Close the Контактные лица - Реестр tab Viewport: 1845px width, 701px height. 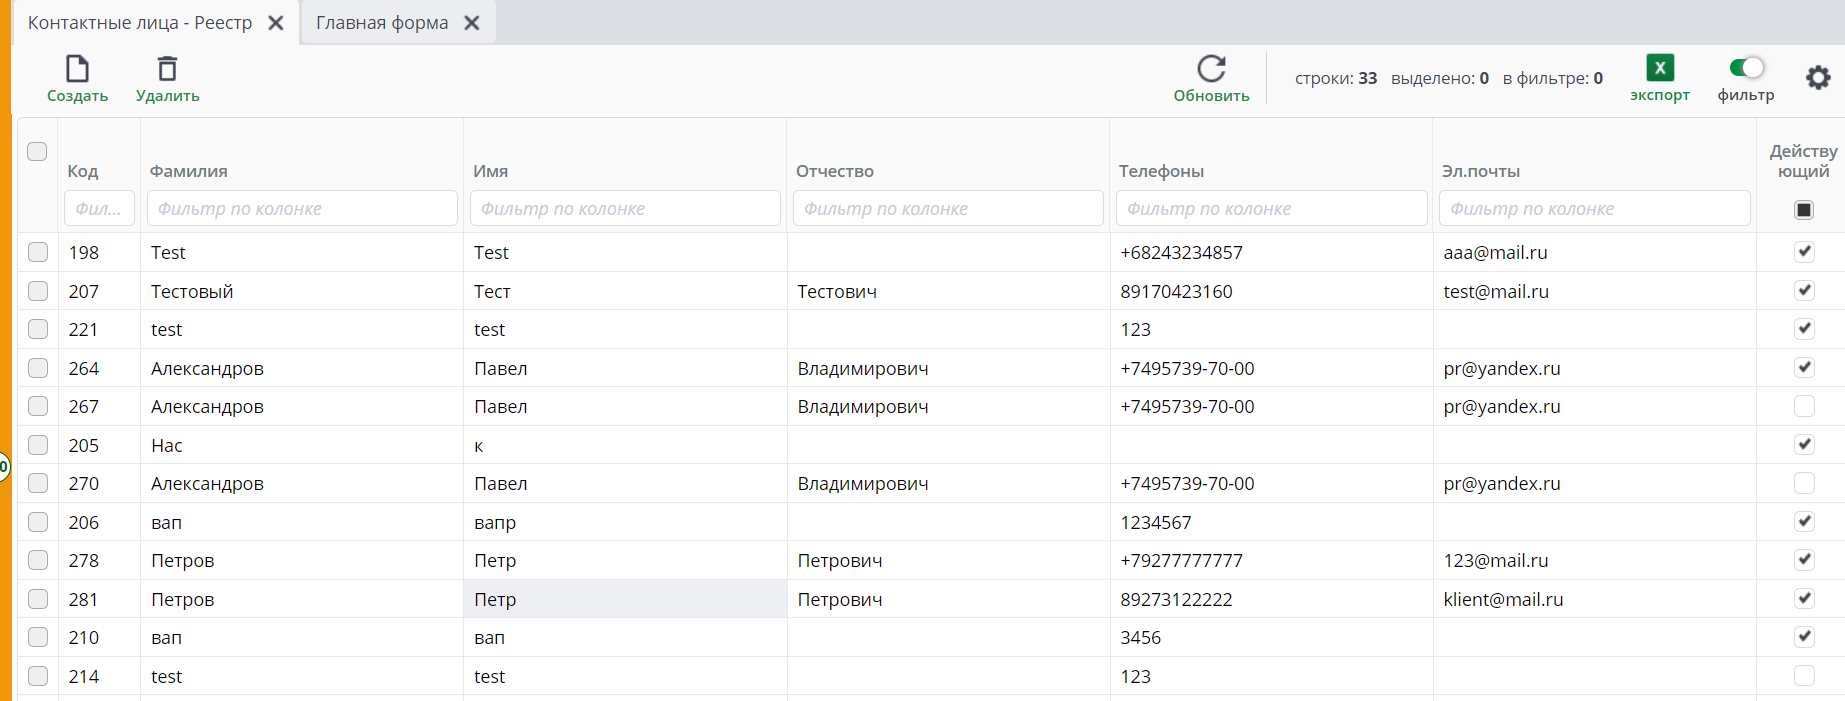pos(276,23)
